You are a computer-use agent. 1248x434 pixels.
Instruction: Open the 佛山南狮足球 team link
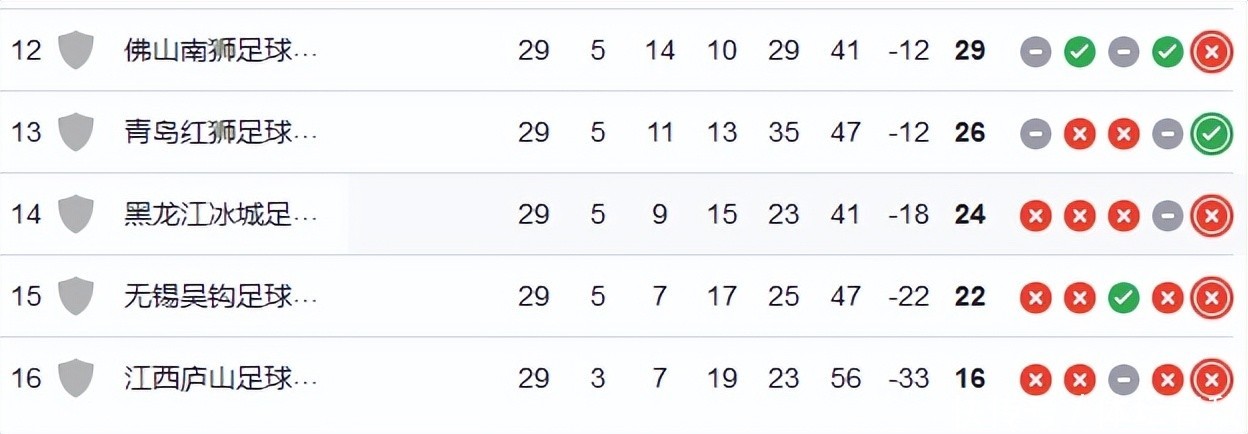pyautogui.click(x=220, y=50)
